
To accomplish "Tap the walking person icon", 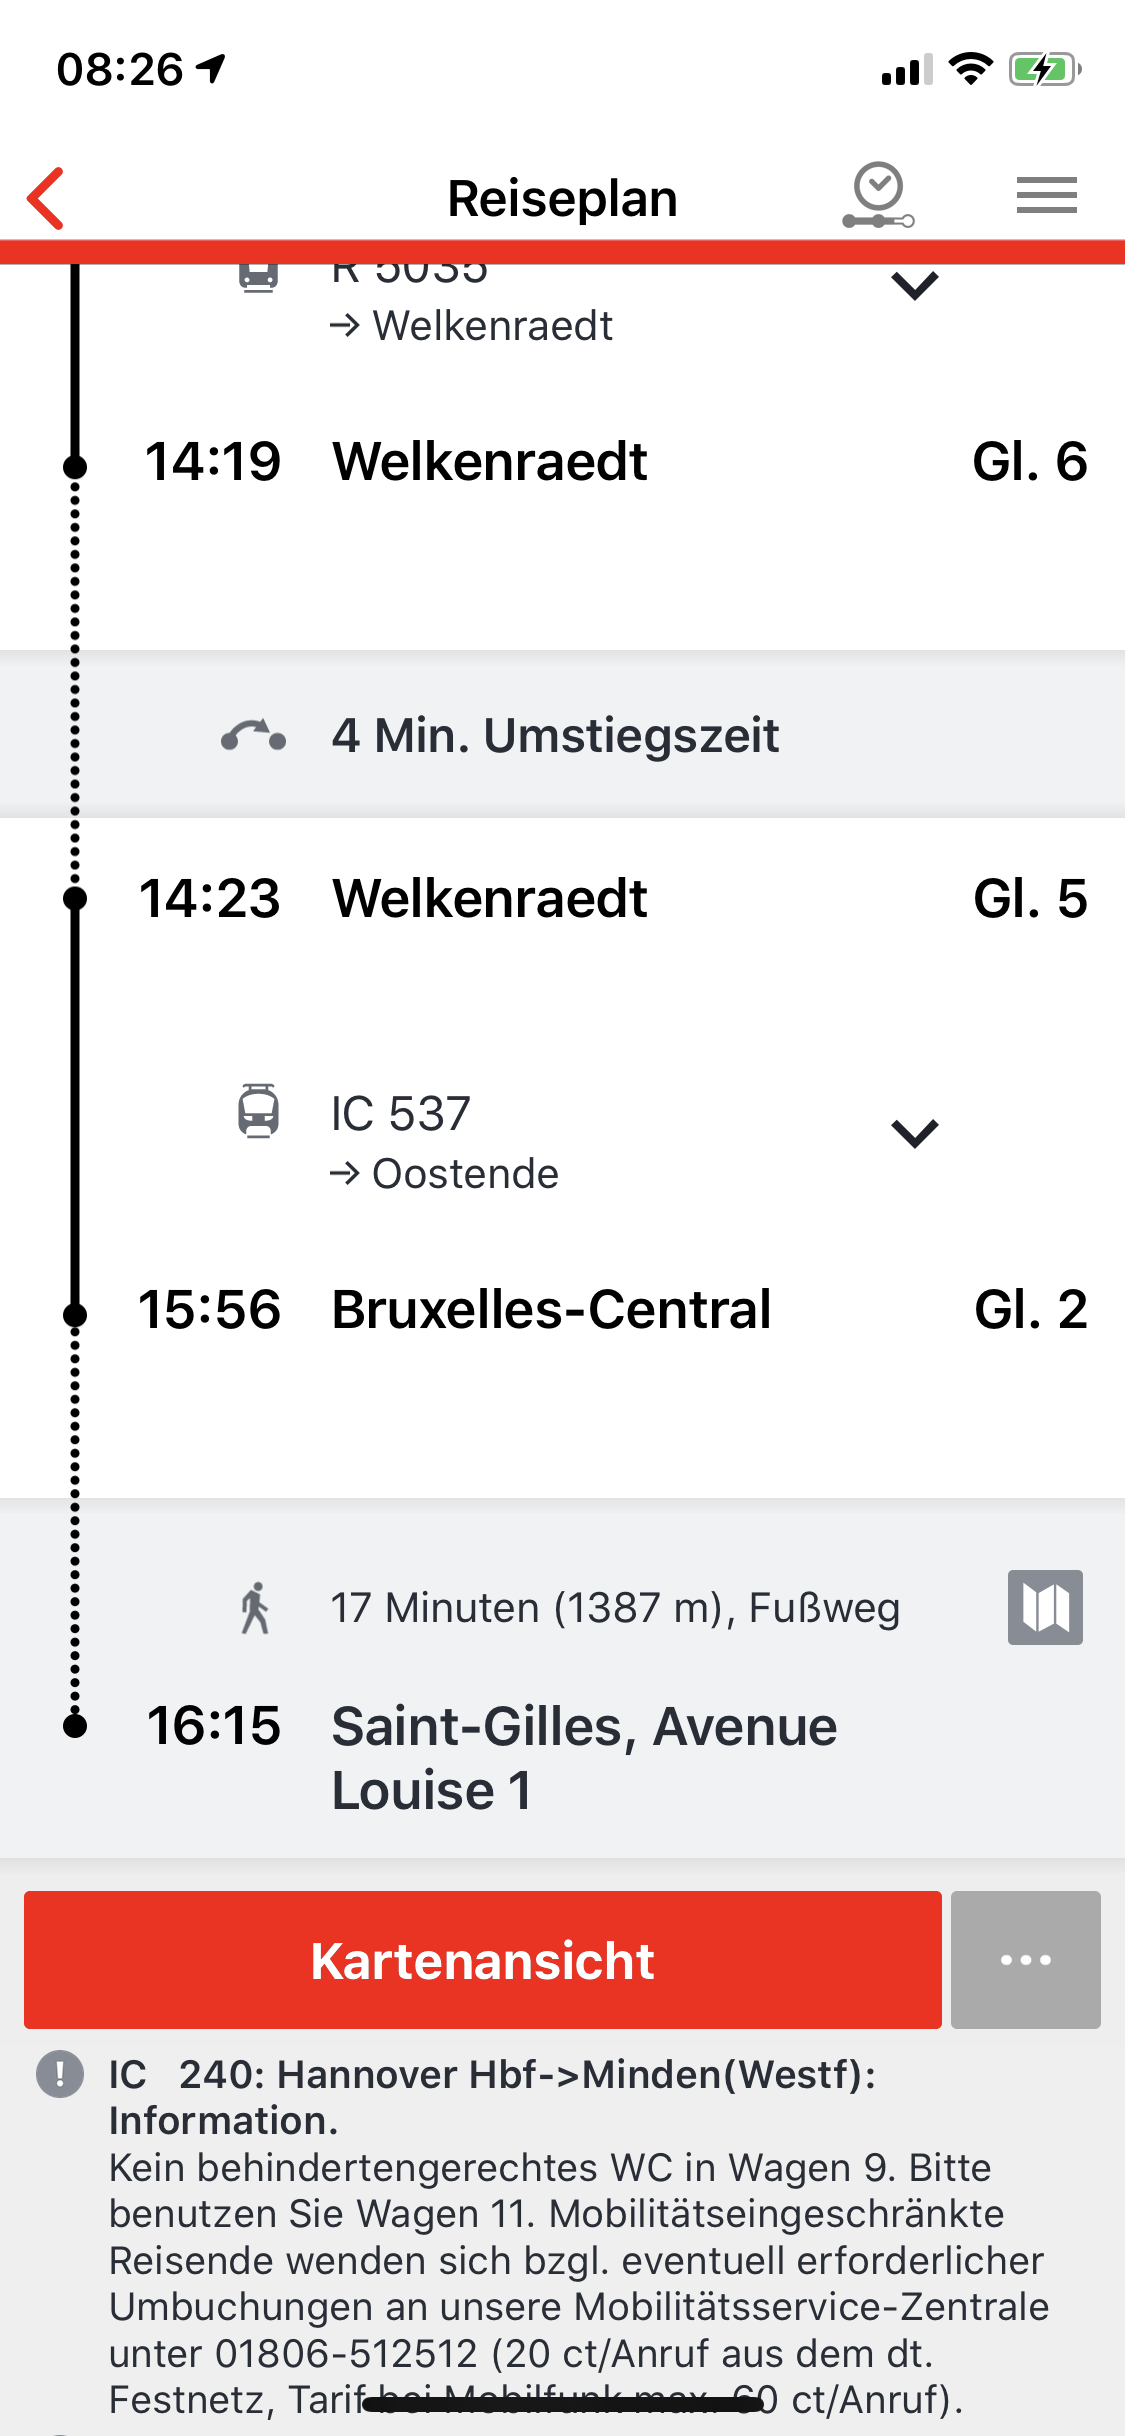I will coord(255,1608).
